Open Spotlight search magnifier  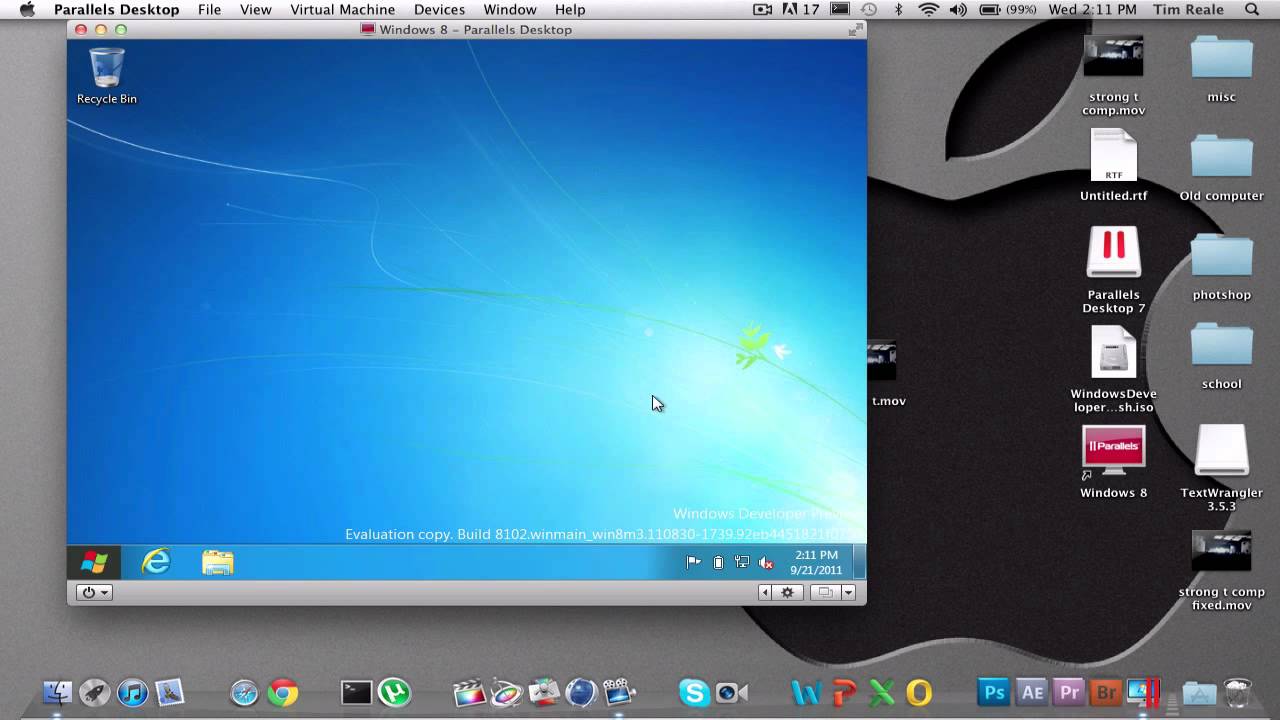click(x=1252, y=9)
